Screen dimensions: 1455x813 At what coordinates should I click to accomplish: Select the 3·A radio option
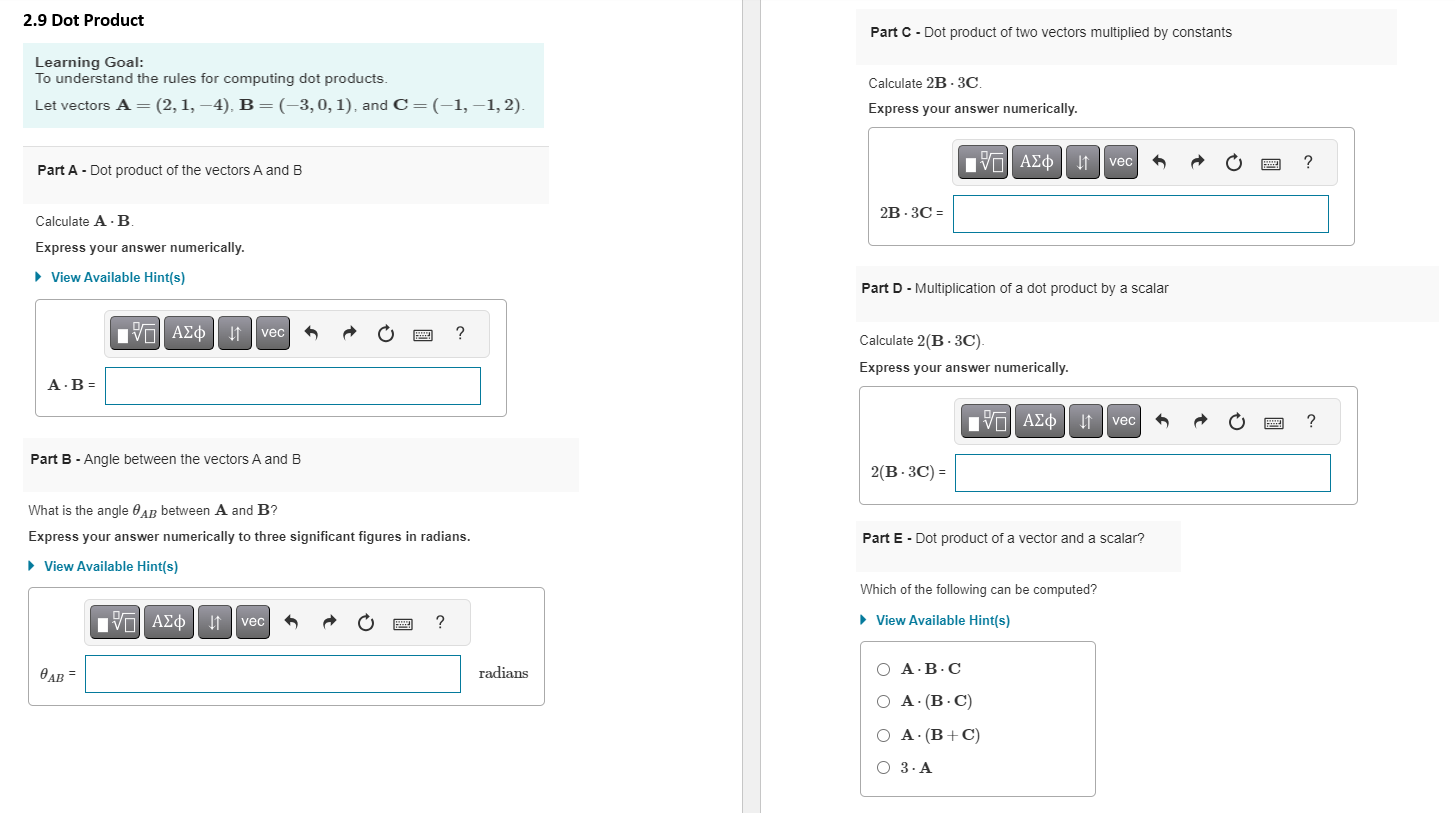click(x=883, y=767)
